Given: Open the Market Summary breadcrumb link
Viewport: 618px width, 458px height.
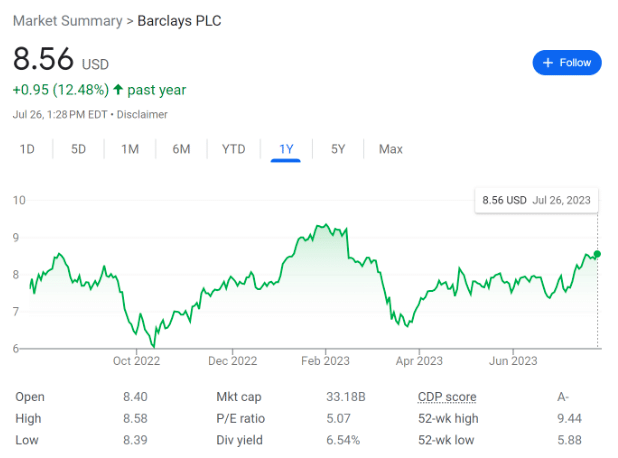Looking at the screenshot, I should point(68,21).
